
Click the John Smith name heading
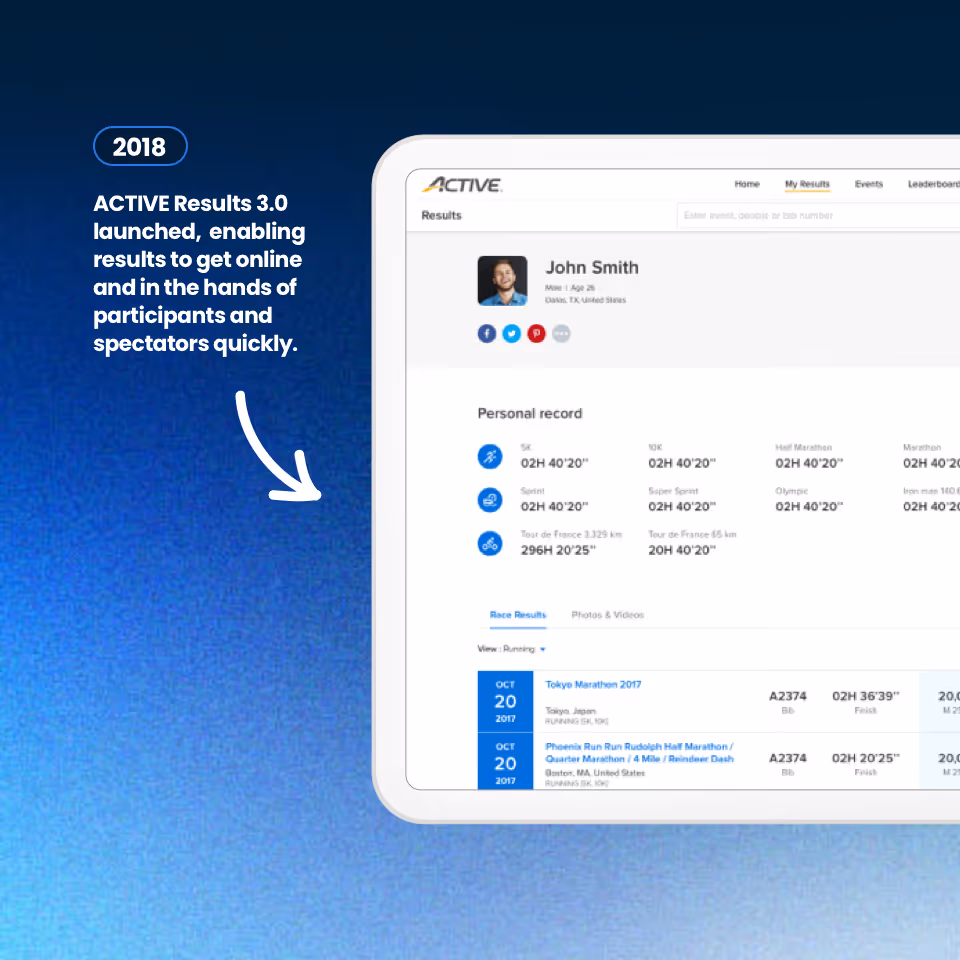pos(592,268)
